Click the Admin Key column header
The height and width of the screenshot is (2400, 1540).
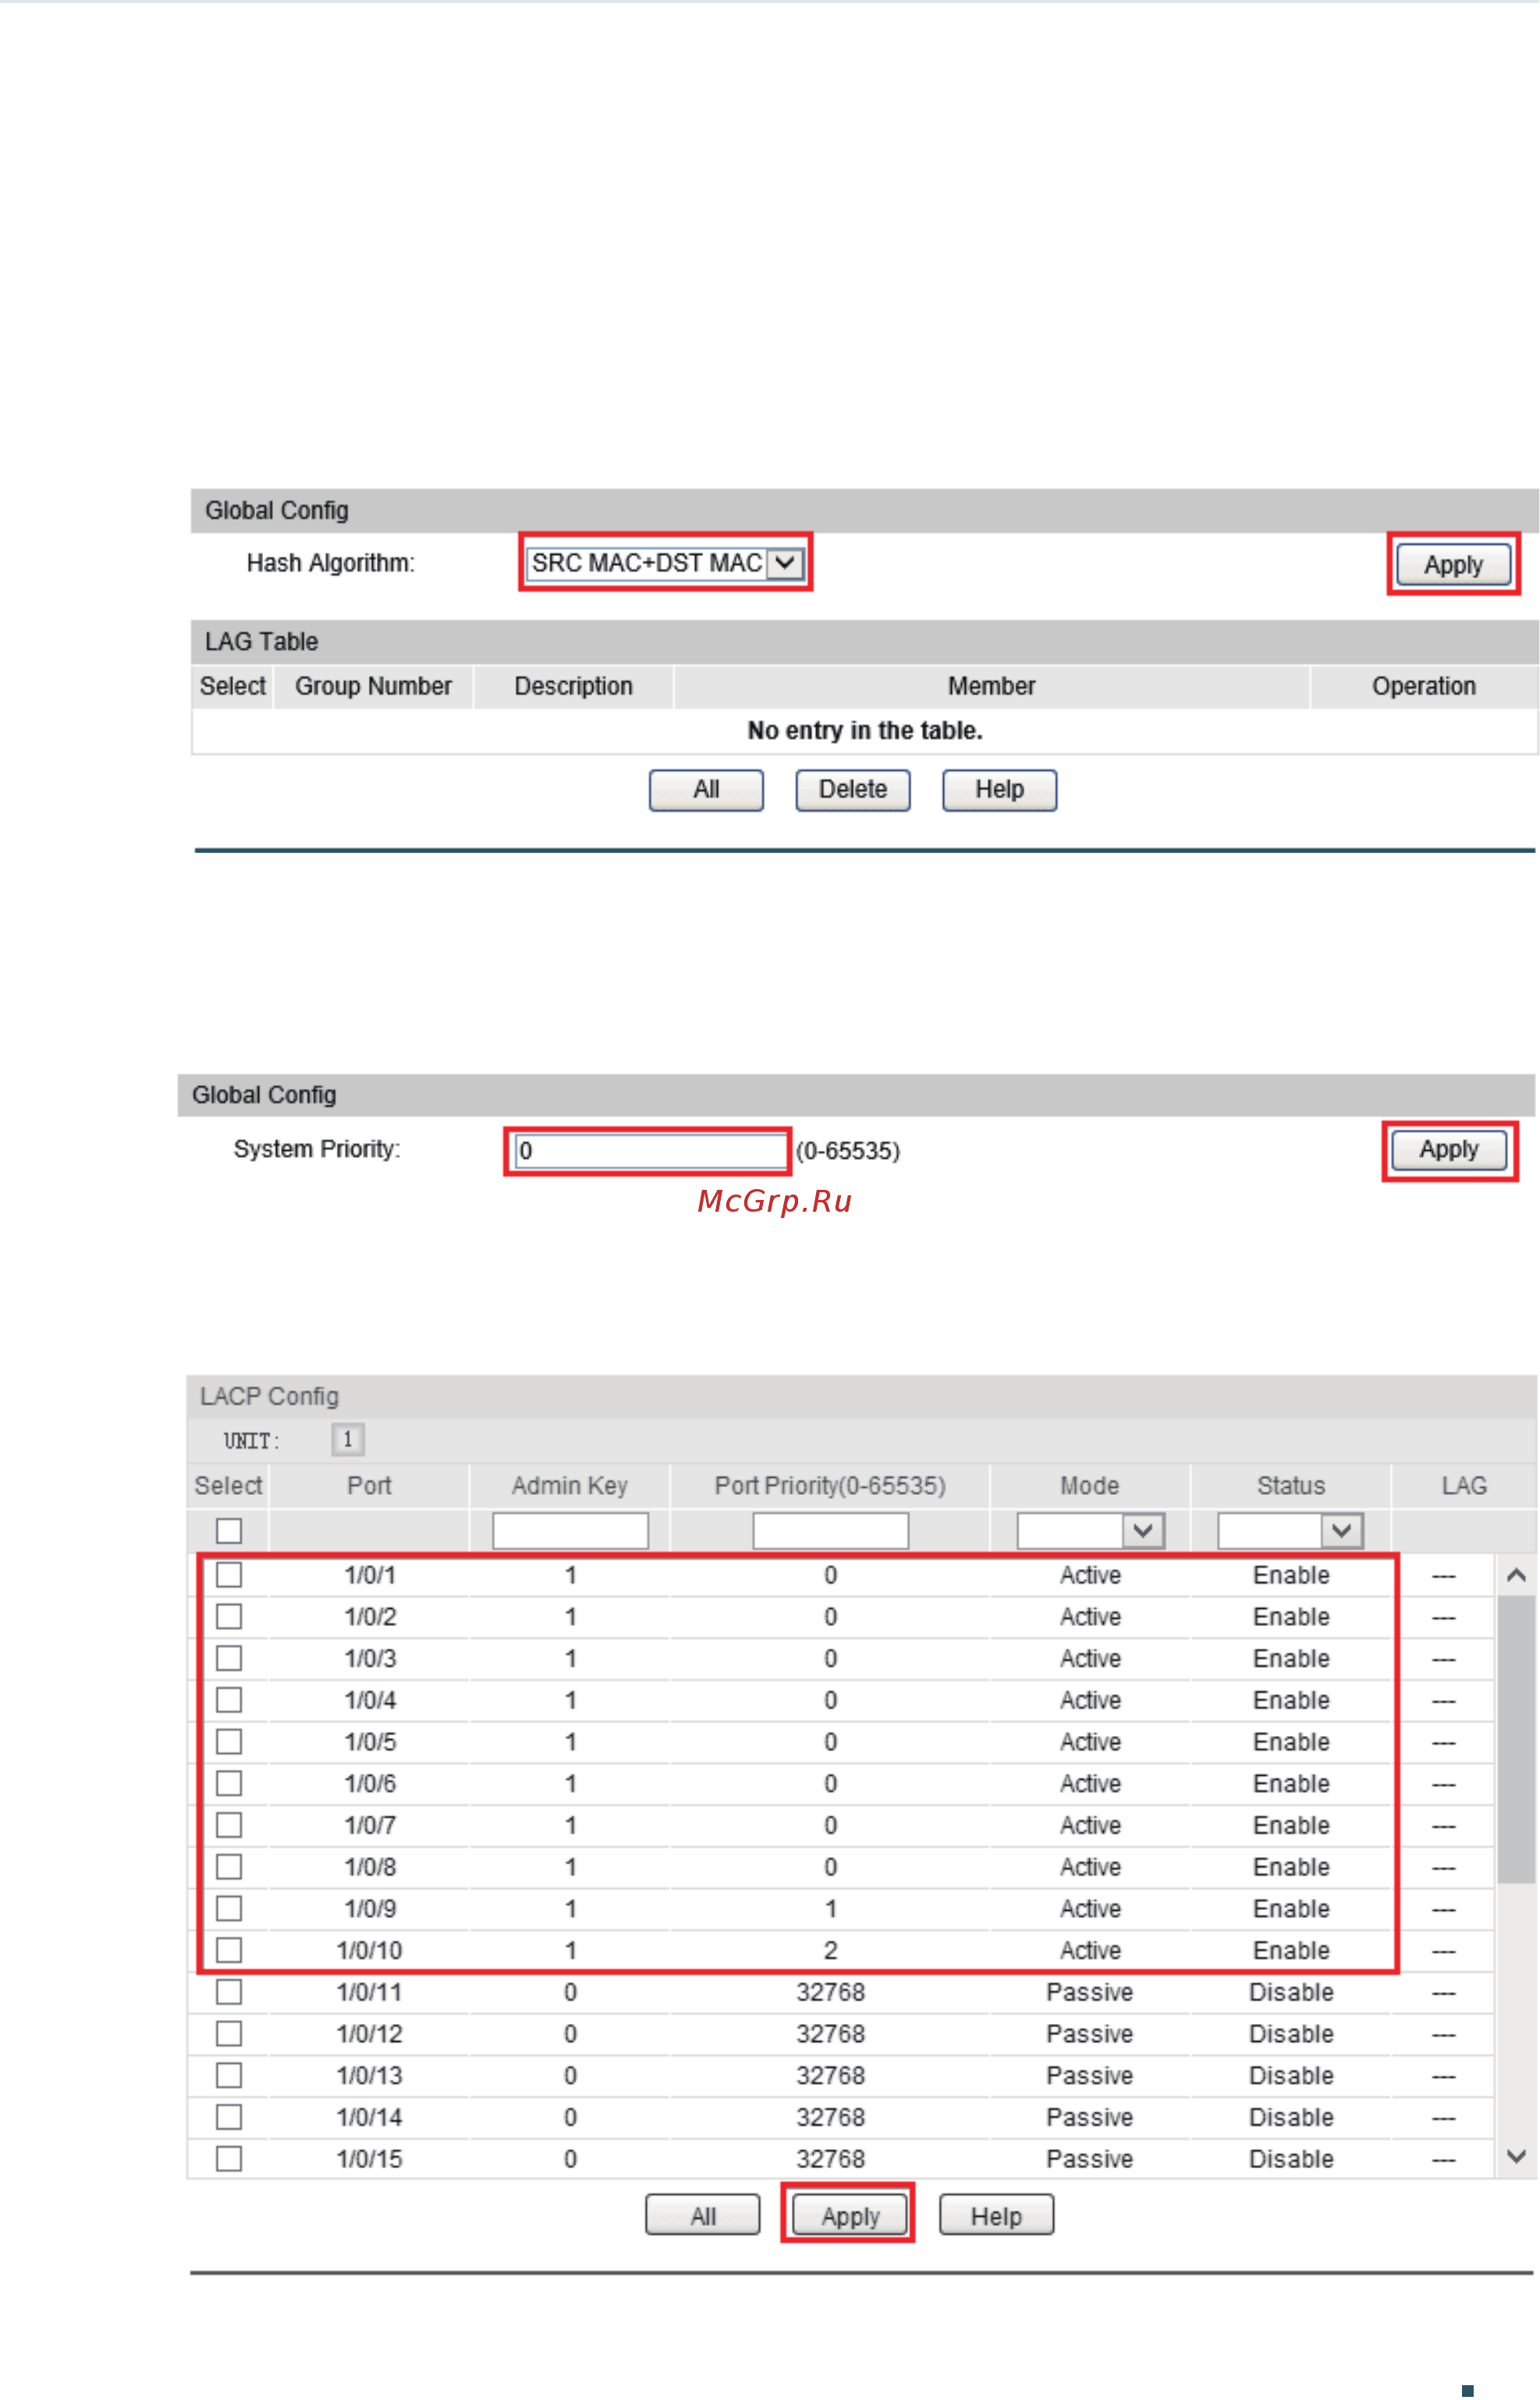(x=570, y=1486)
